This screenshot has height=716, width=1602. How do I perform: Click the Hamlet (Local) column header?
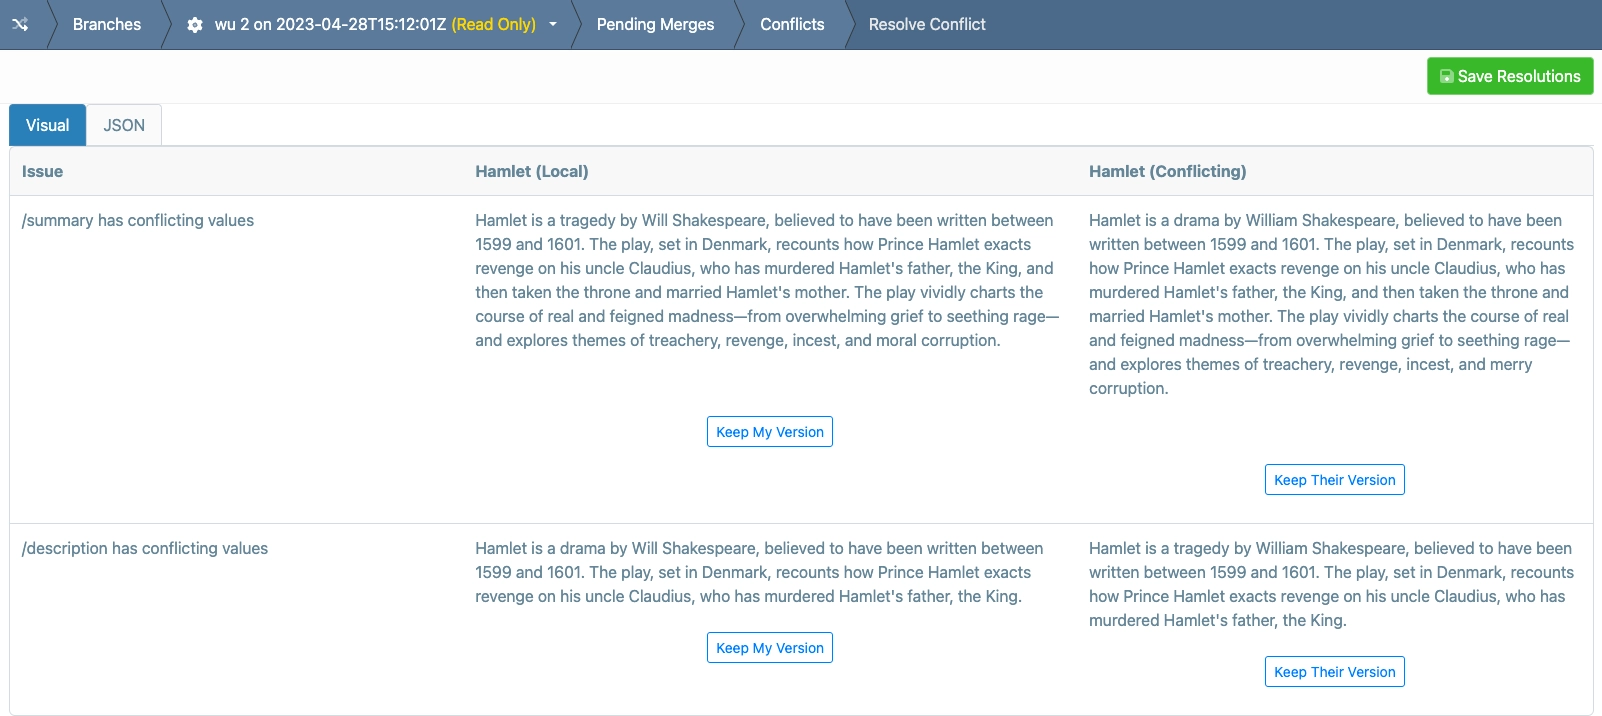point(531,171)
